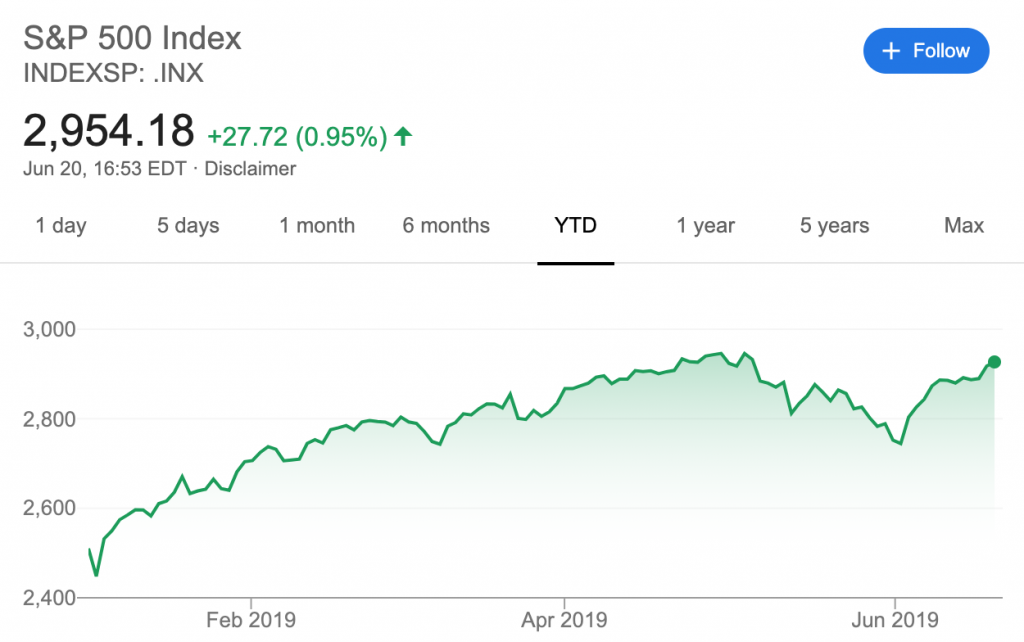View the 1 year range
The width and height of the screenshot is (1024, 642).
pyautogui.click(x=705, y=225)
